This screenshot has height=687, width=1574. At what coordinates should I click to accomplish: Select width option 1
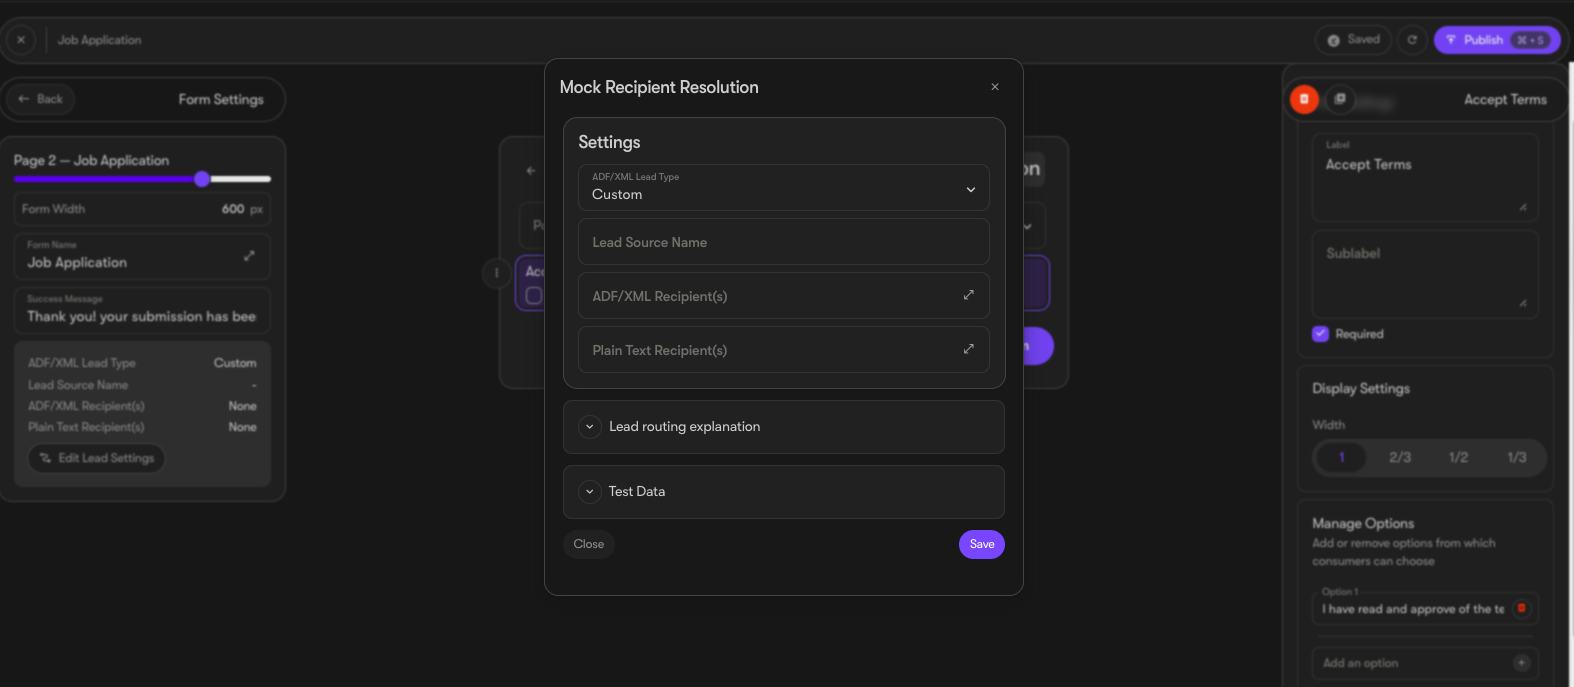click(1342, 457)
